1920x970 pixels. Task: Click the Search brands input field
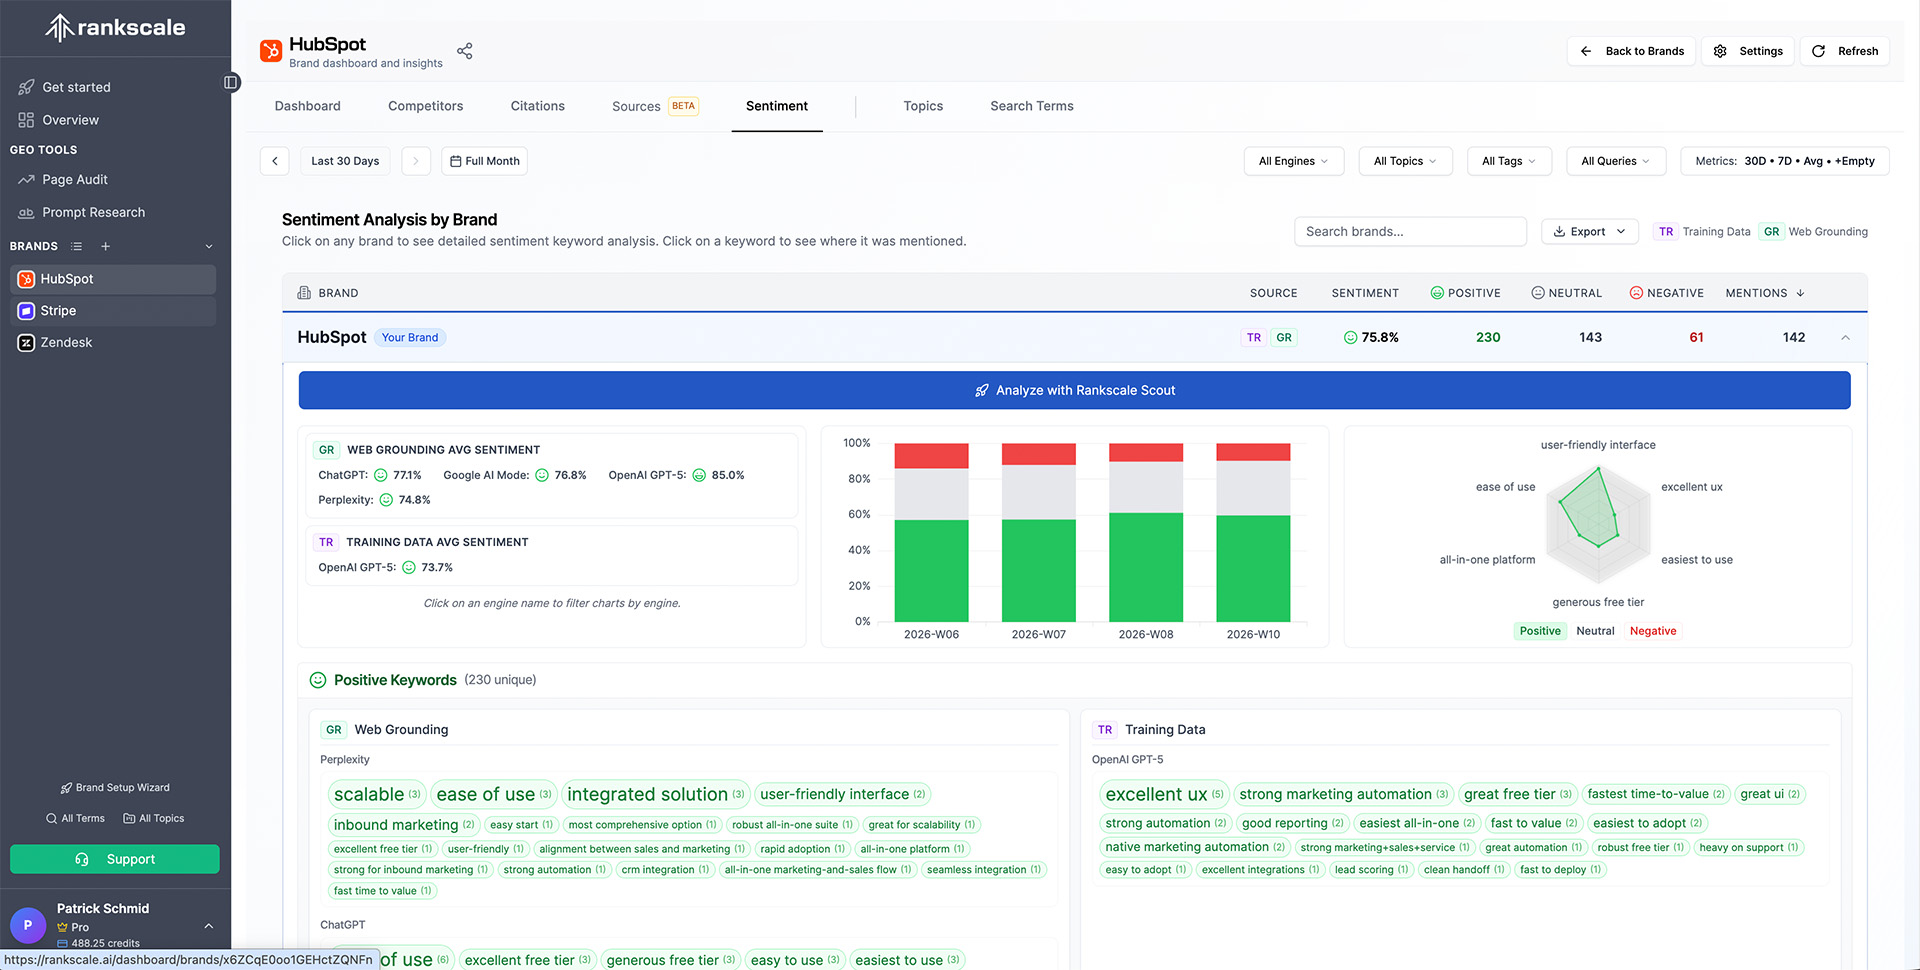tap(1410, 231)
